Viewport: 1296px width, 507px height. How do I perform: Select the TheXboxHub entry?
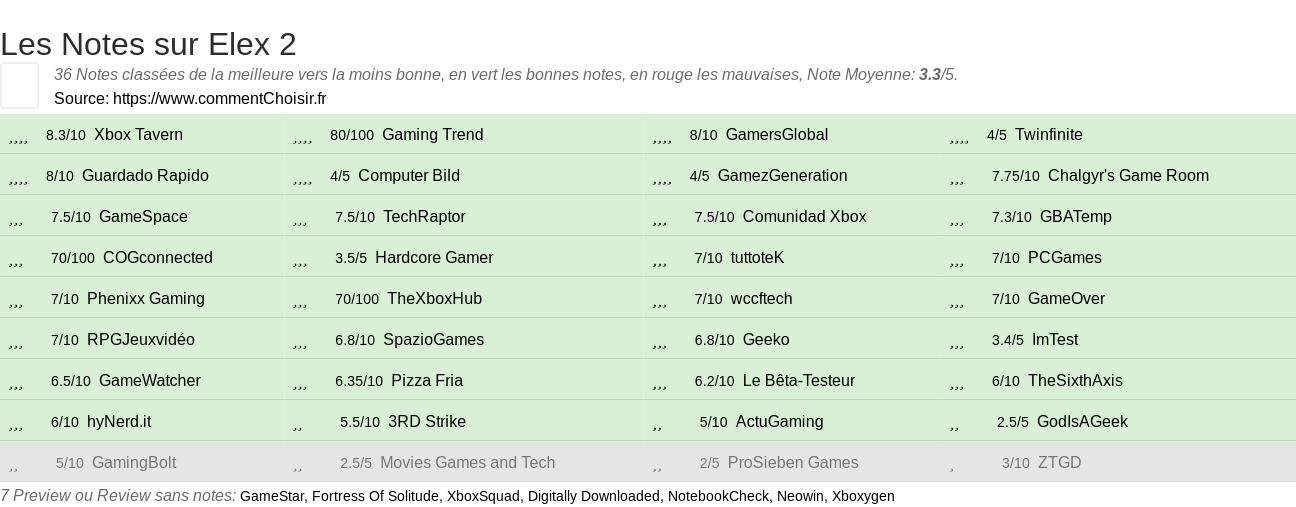(x=434, y=299)
